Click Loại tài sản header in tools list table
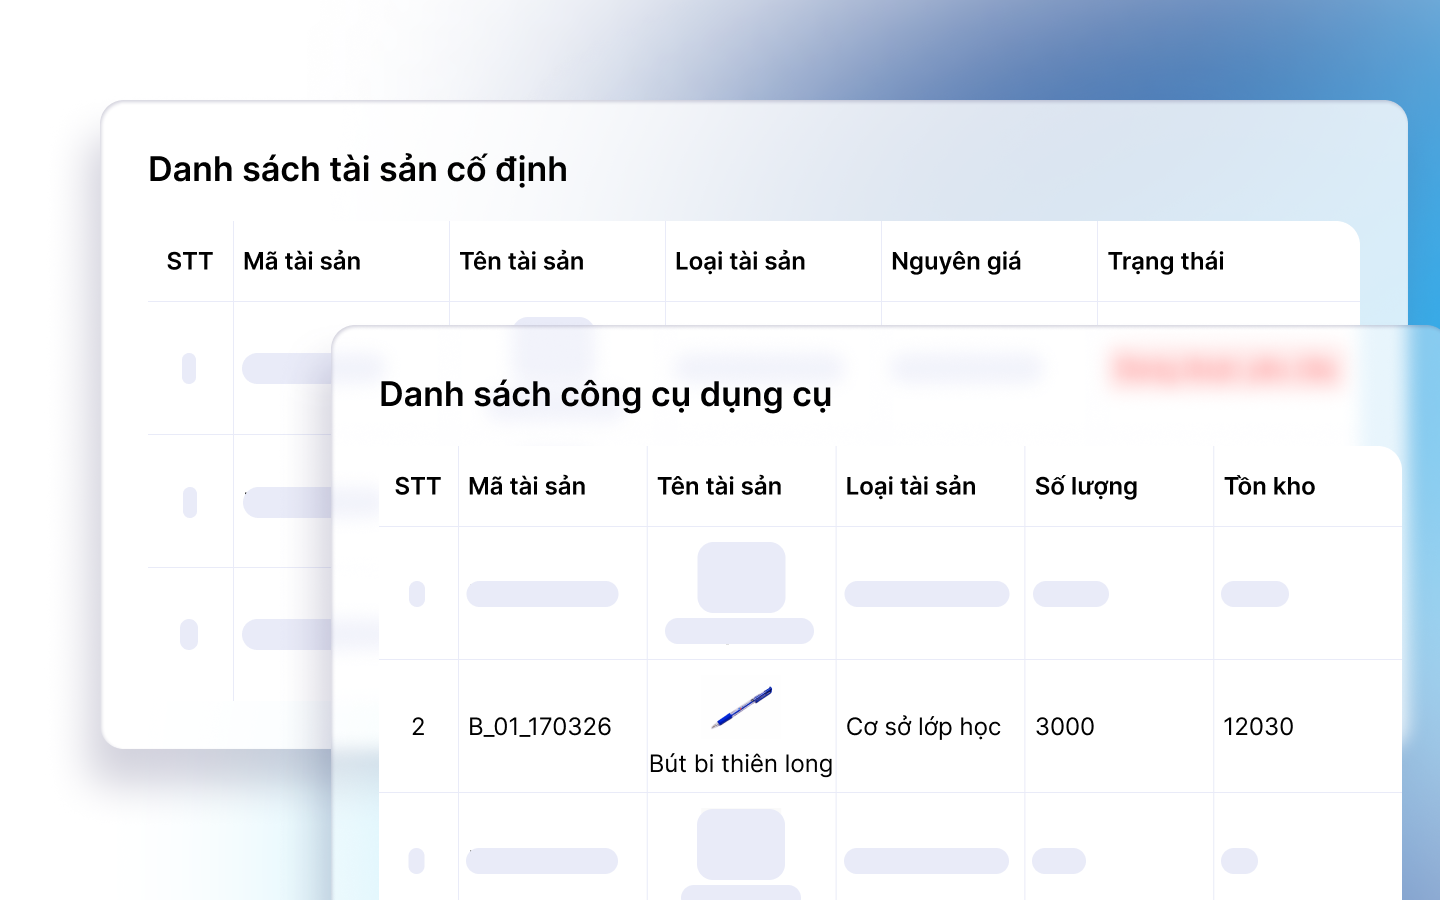1440x900 pixels. coord(910,487)
